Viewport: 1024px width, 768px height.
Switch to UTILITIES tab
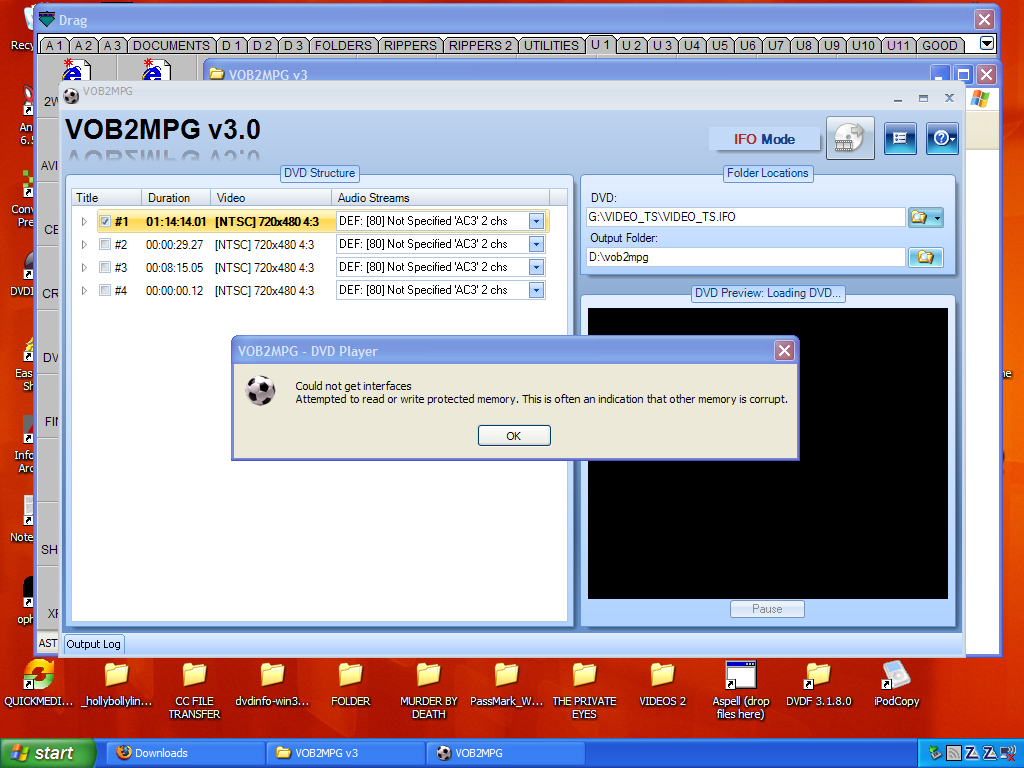coord(551,46)
